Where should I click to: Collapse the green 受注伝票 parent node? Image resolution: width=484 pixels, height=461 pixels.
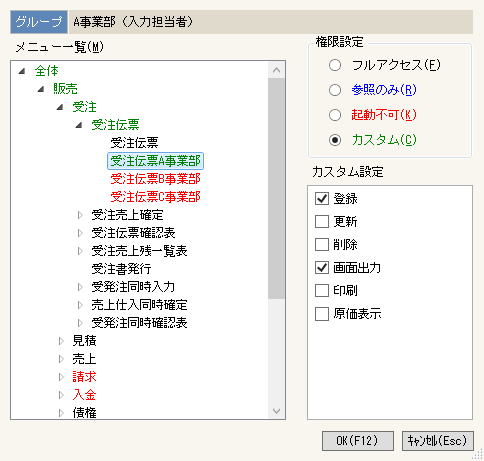[x=79, y=125]
